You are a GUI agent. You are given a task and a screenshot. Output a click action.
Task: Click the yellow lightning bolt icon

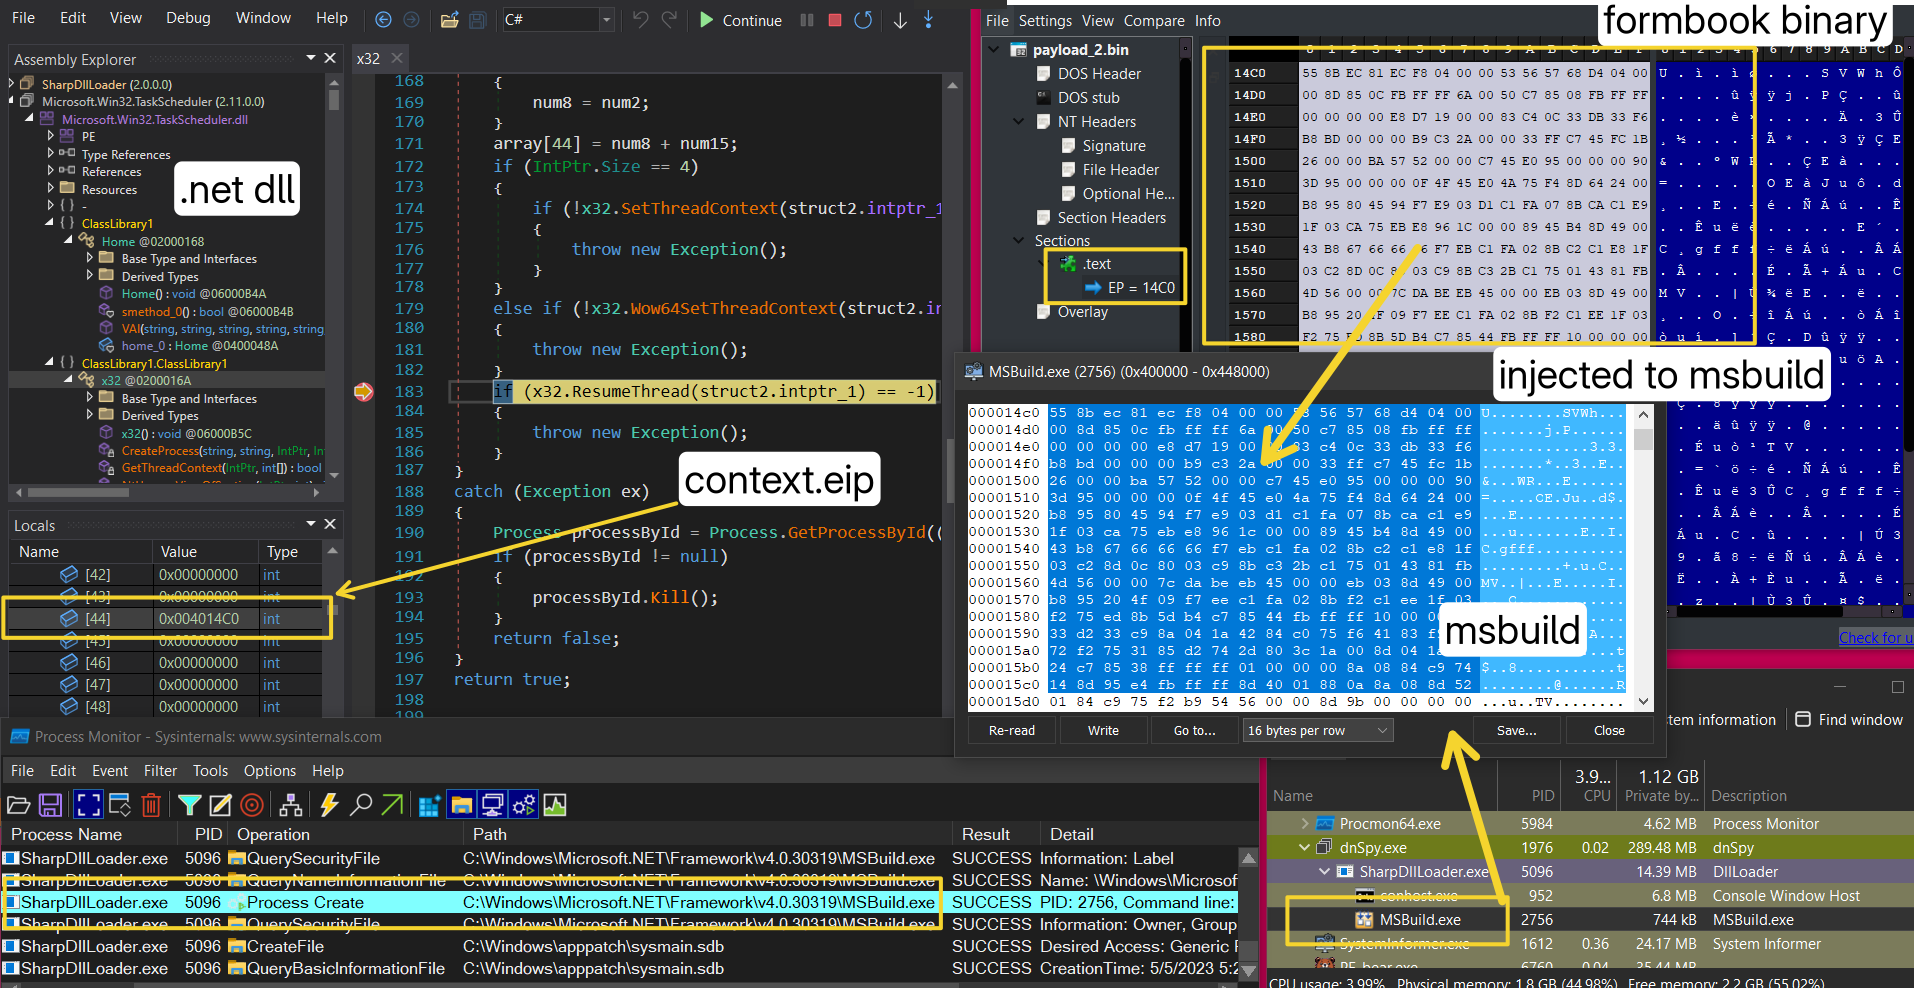point(329,805)
